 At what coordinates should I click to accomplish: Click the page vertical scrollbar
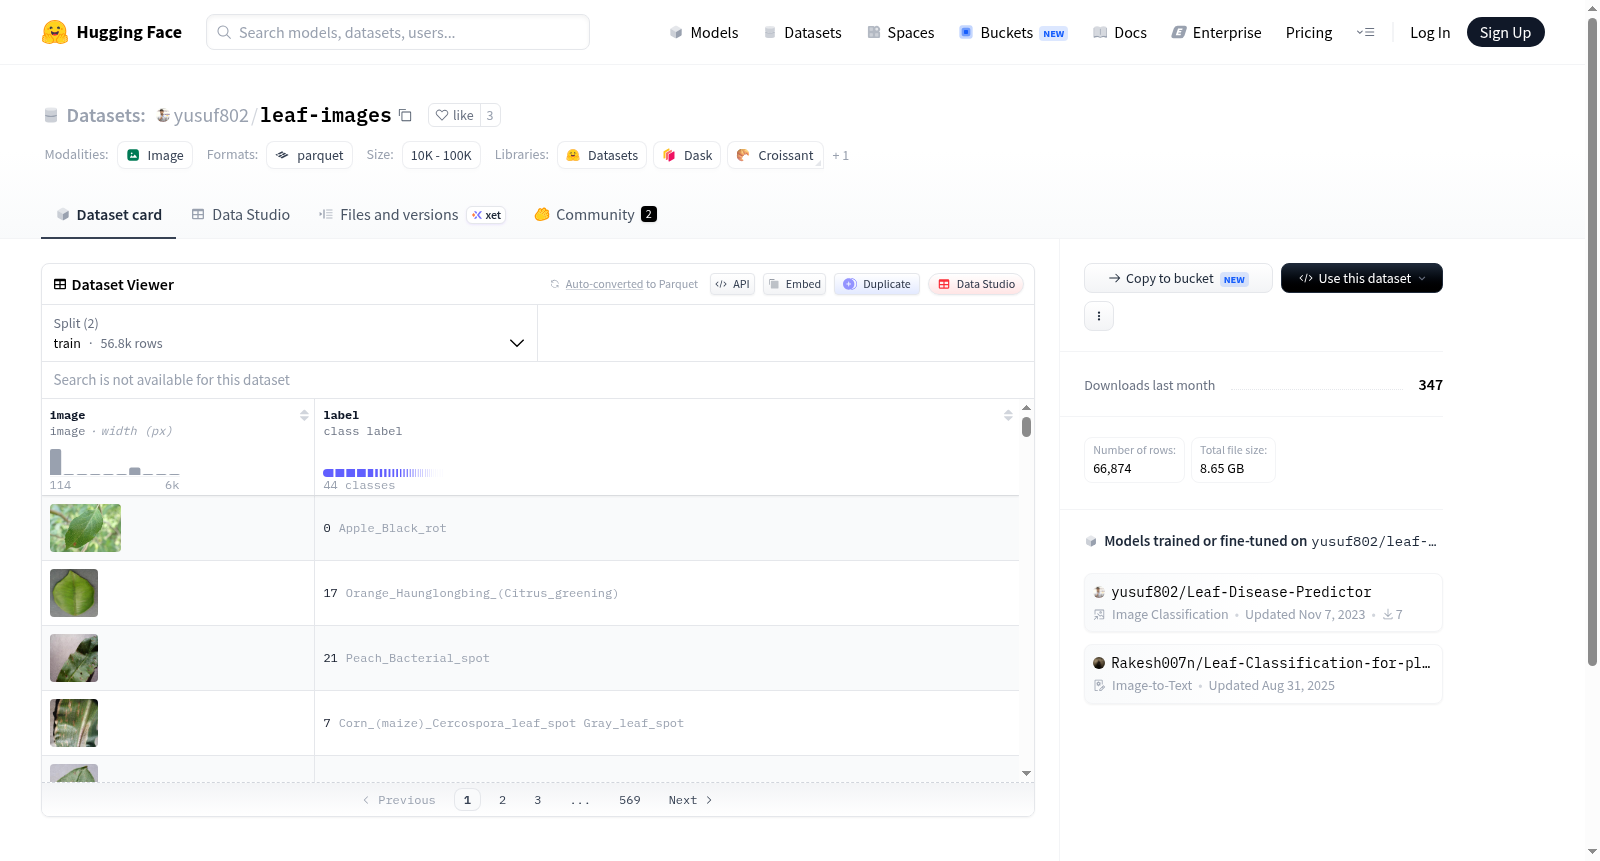(1592, 340)
